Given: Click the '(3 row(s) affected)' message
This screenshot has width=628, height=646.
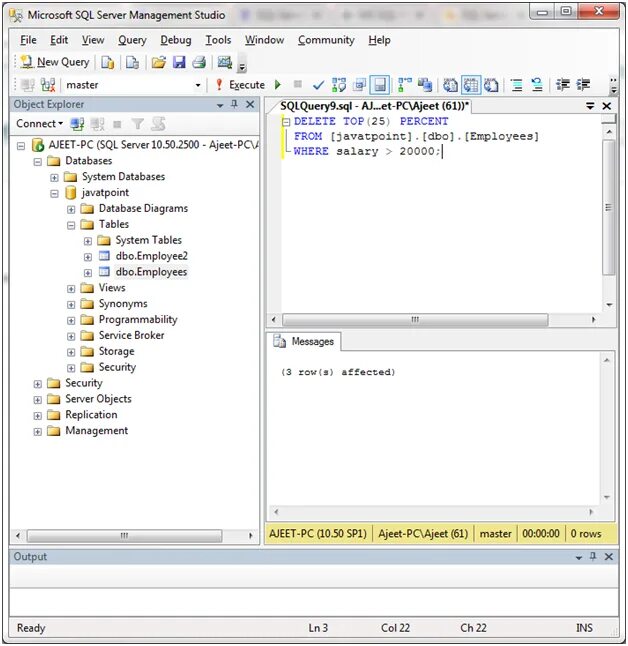Looking at the screenshot, I should pos(338,372).
